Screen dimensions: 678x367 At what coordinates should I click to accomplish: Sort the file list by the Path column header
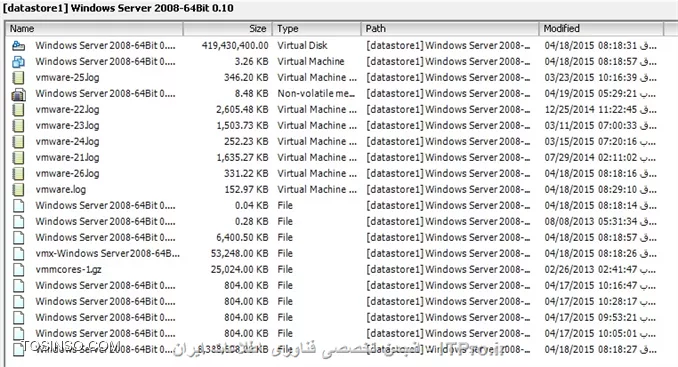(450, 29)
